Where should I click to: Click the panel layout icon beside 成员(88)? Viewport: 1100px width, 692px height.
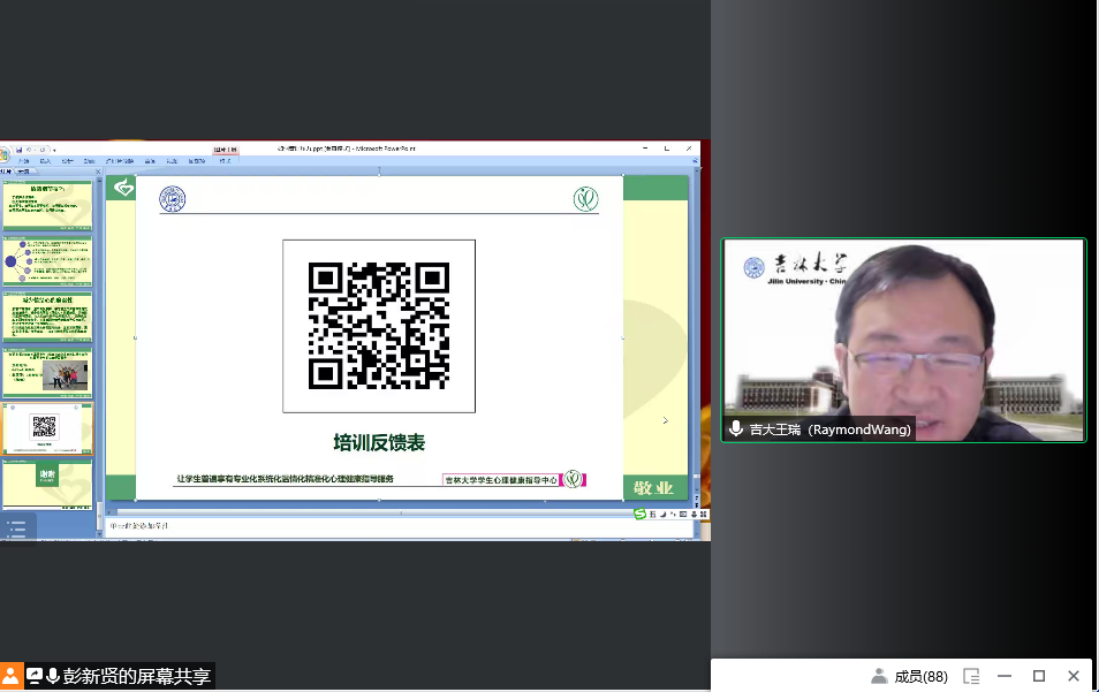pos(971,676)
